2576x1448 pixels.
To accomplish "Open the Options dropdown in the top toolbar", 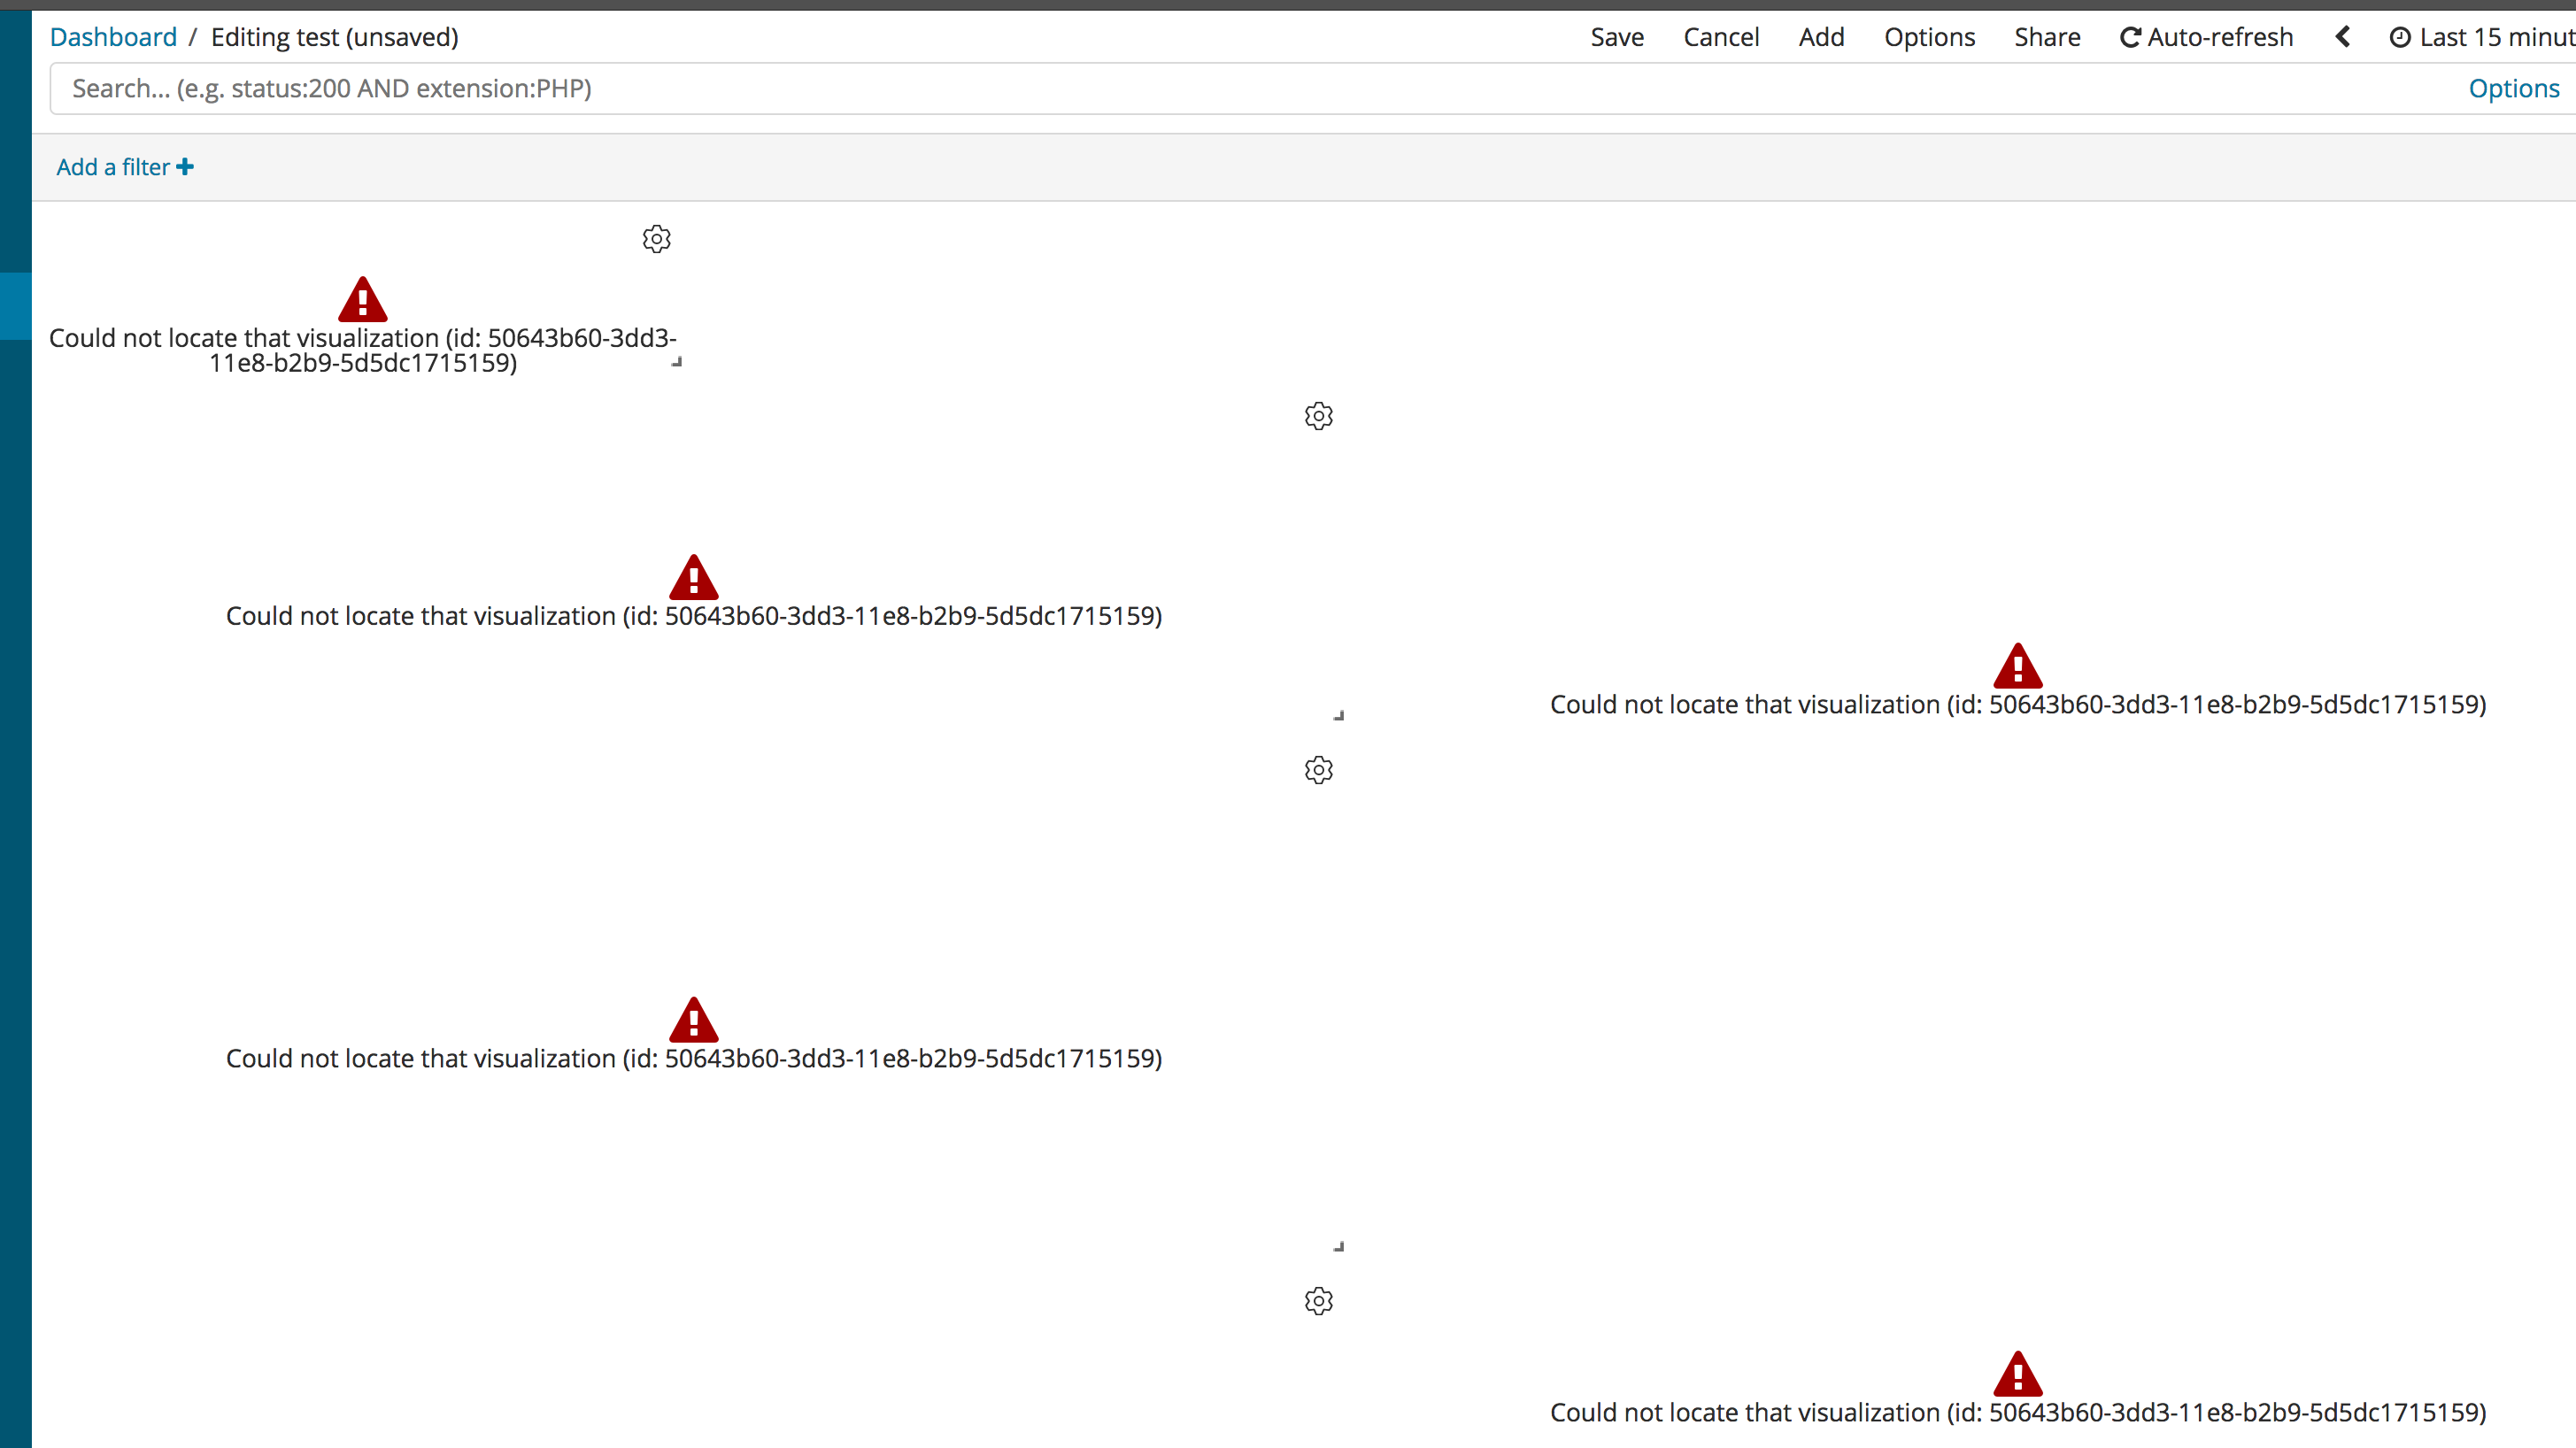I will [x=1930, y=36].
